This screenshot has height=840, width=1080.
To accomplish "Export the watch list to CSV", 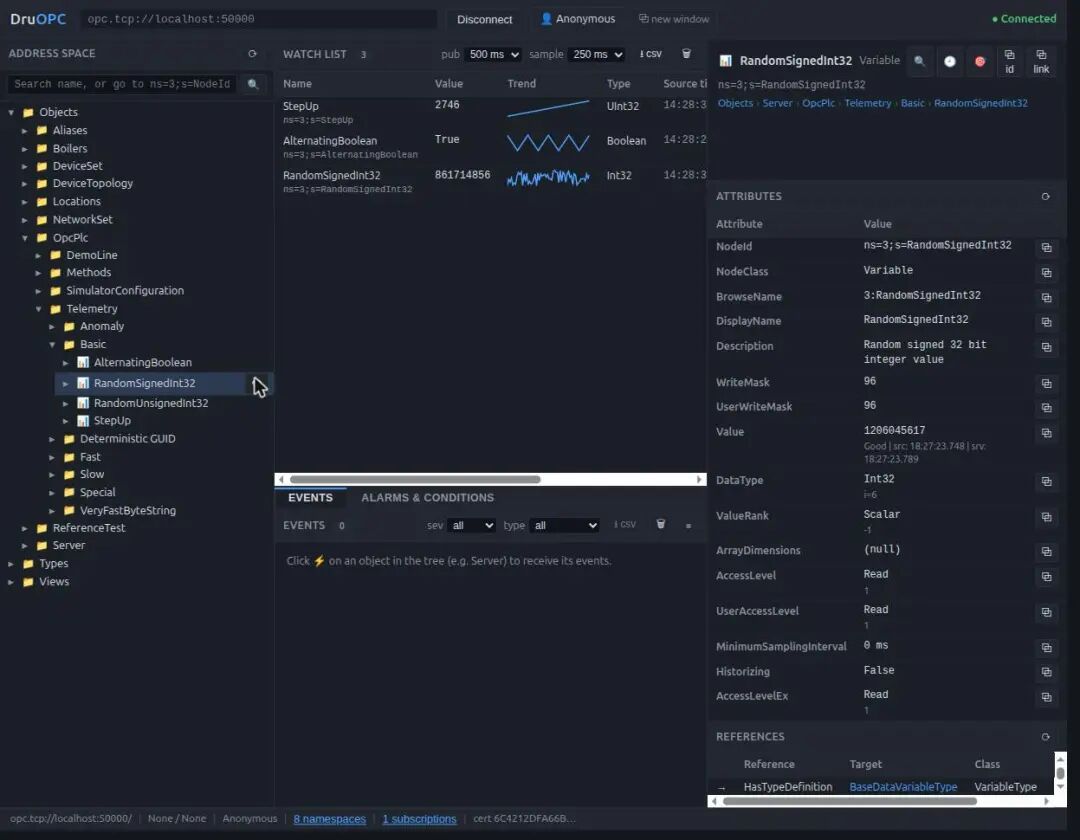I will pos(651,54).
